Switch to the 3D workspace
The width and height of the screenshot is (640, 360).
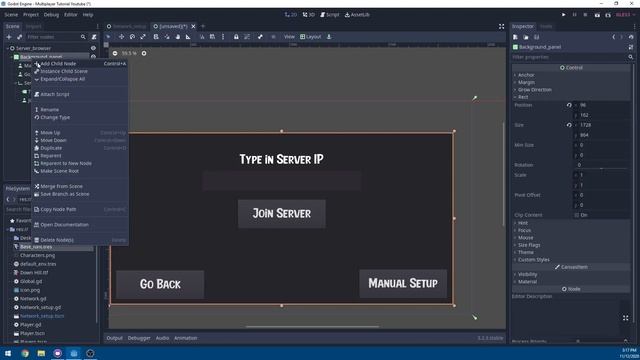click(x=309, y=15)
